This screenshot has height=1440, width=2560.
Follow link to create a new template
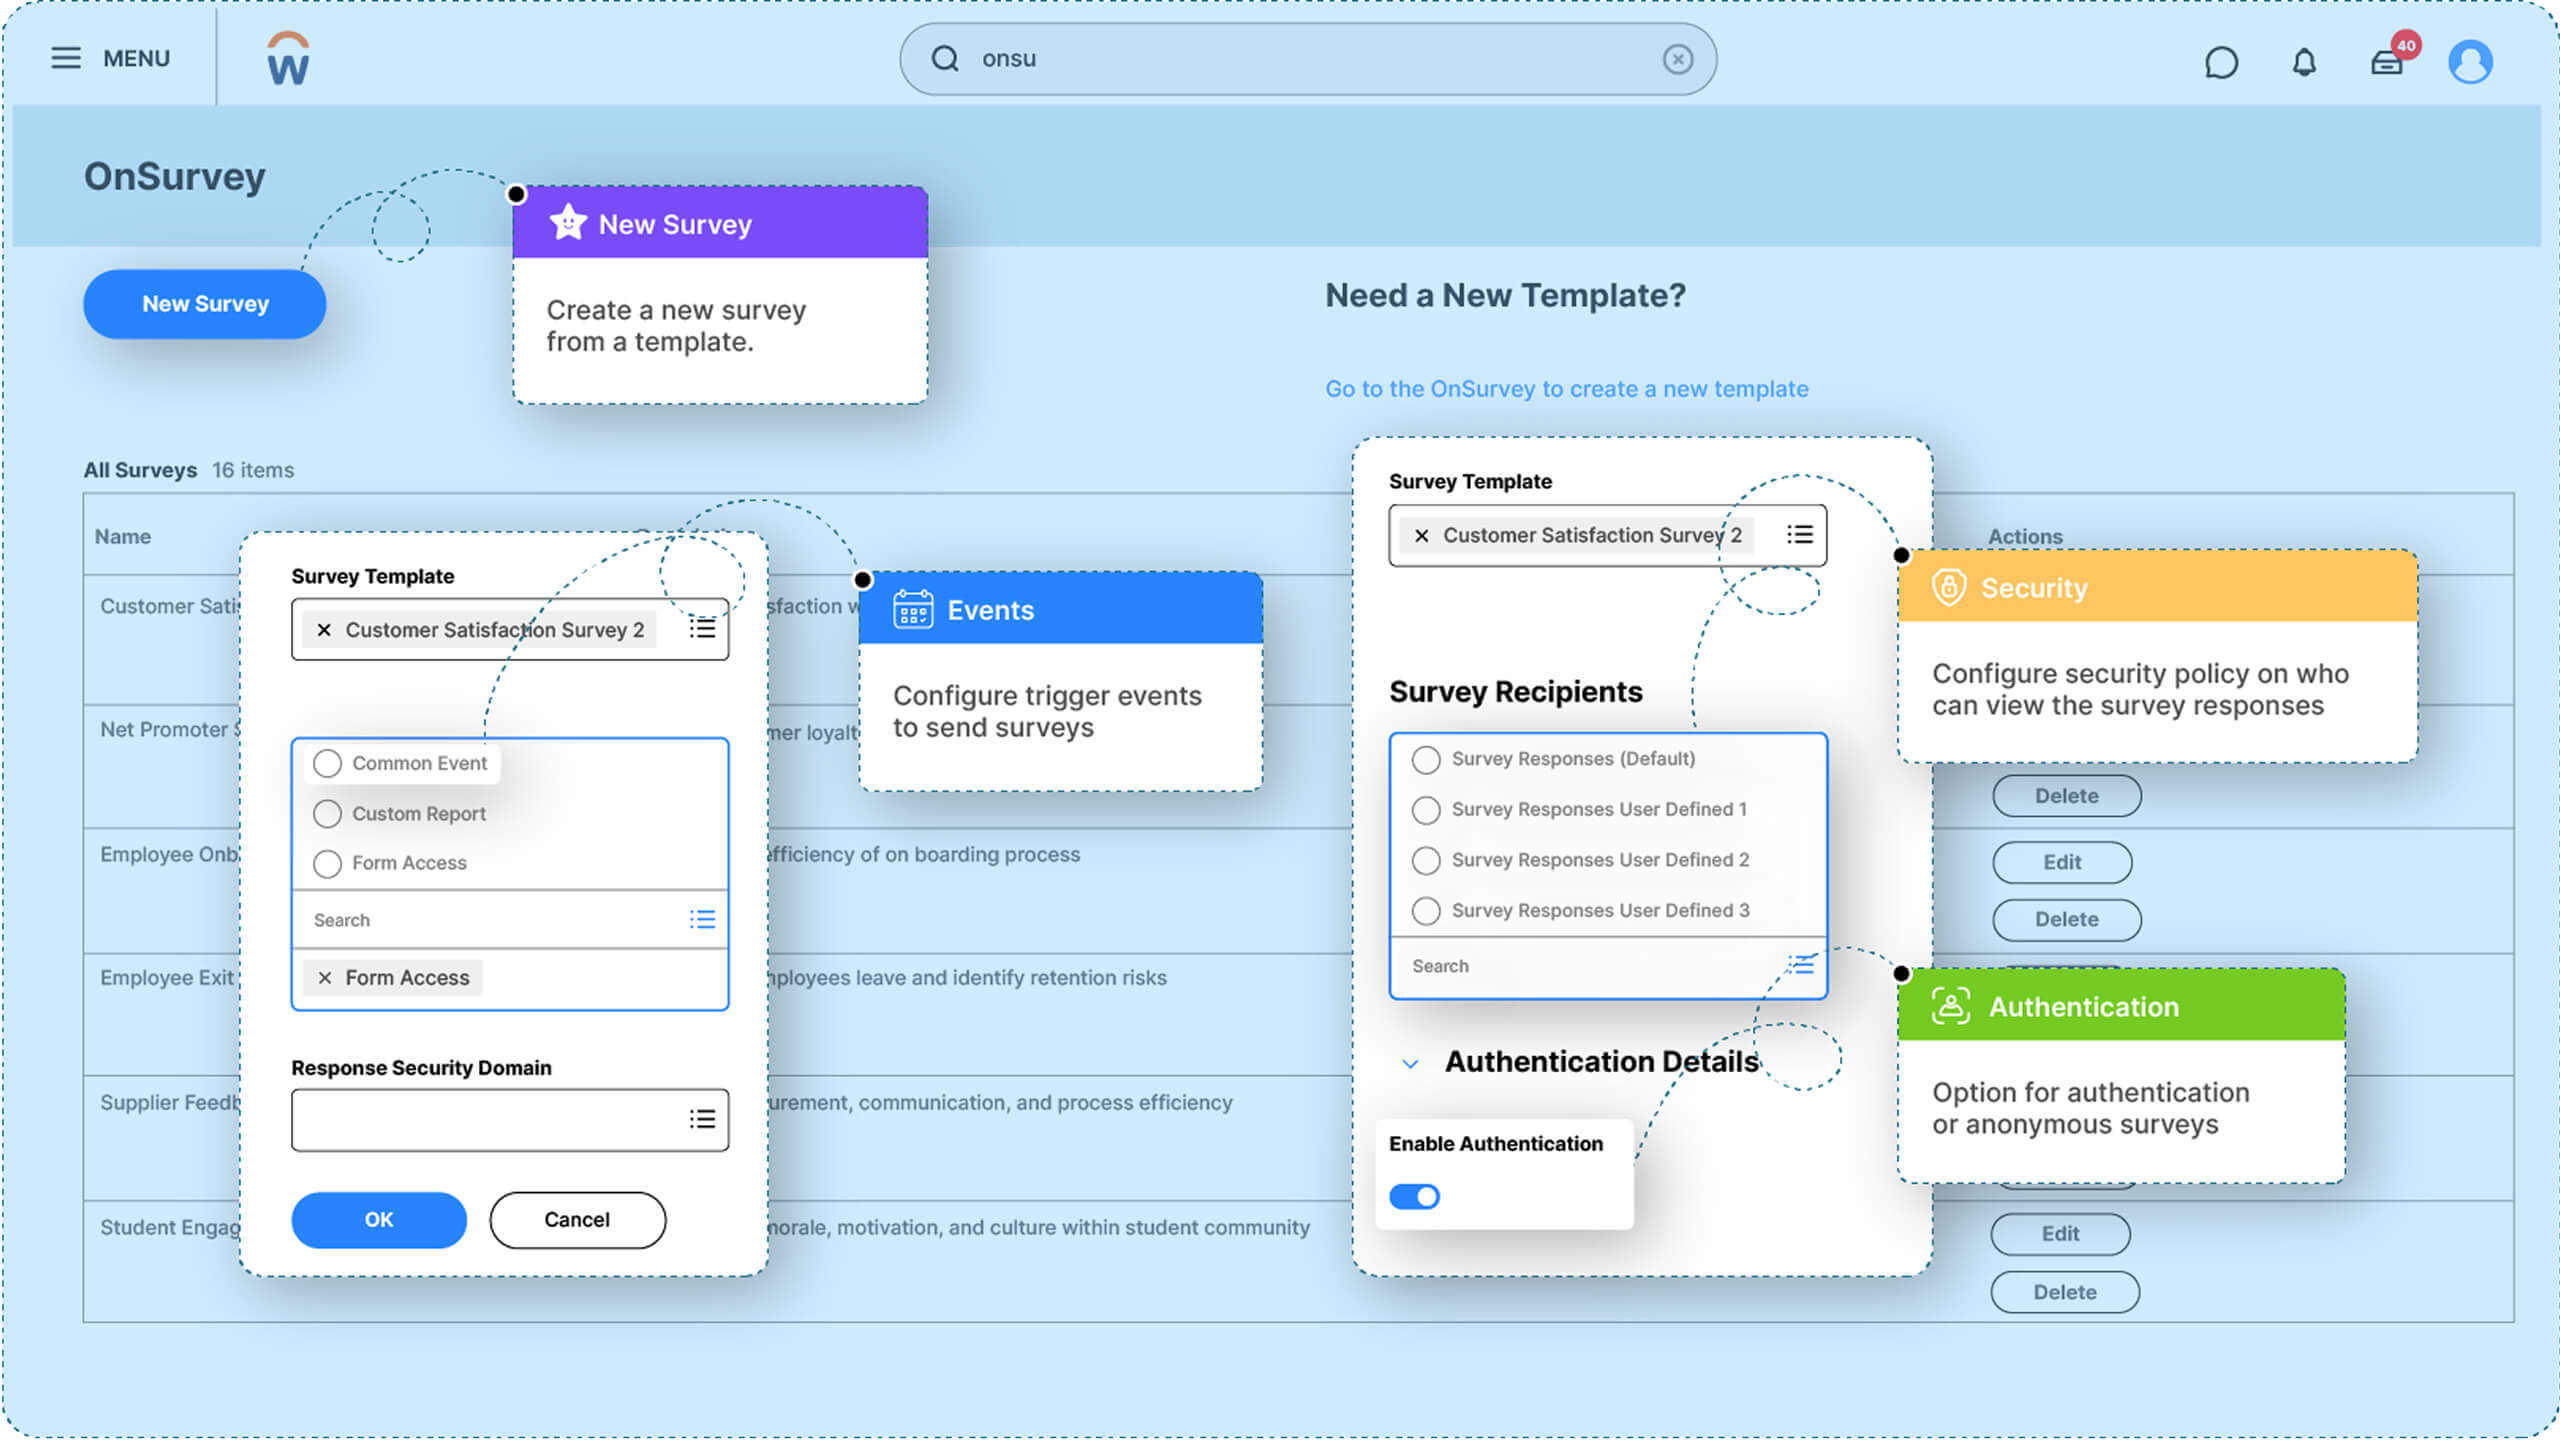coord(1566,389)
